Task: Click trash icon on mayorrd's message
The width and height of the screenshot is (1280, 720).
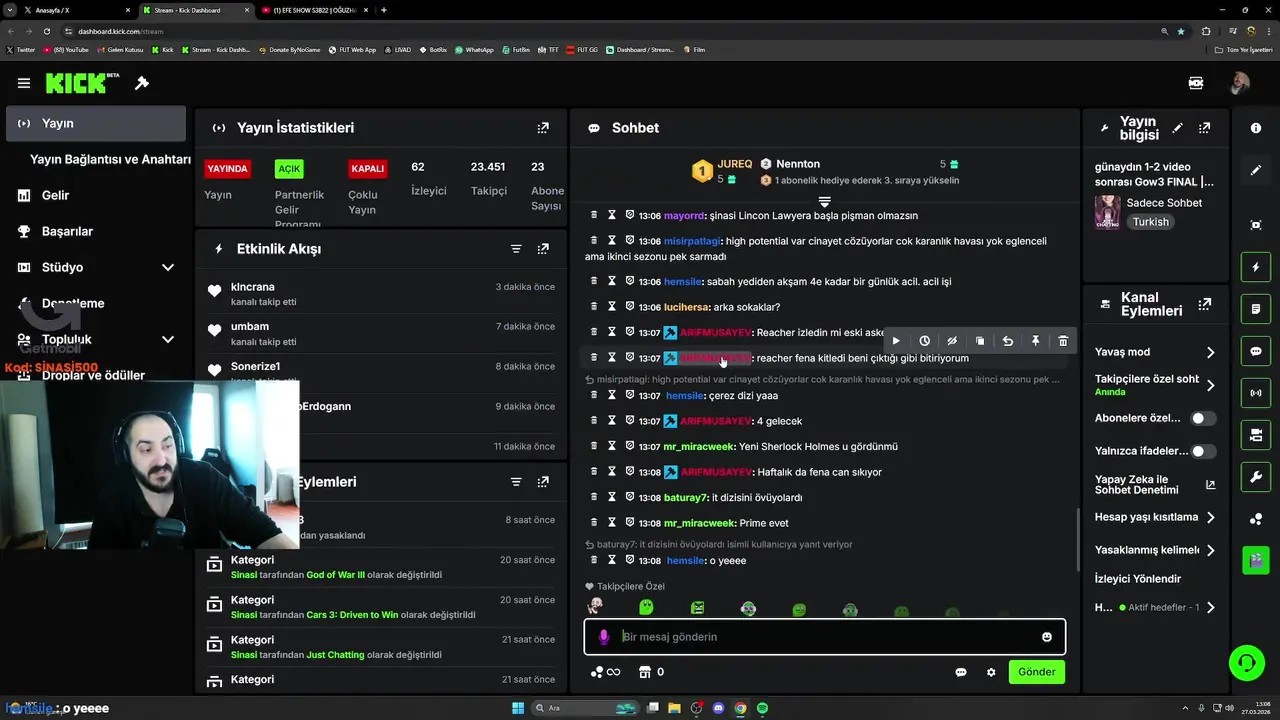Action: coord(594,215)
